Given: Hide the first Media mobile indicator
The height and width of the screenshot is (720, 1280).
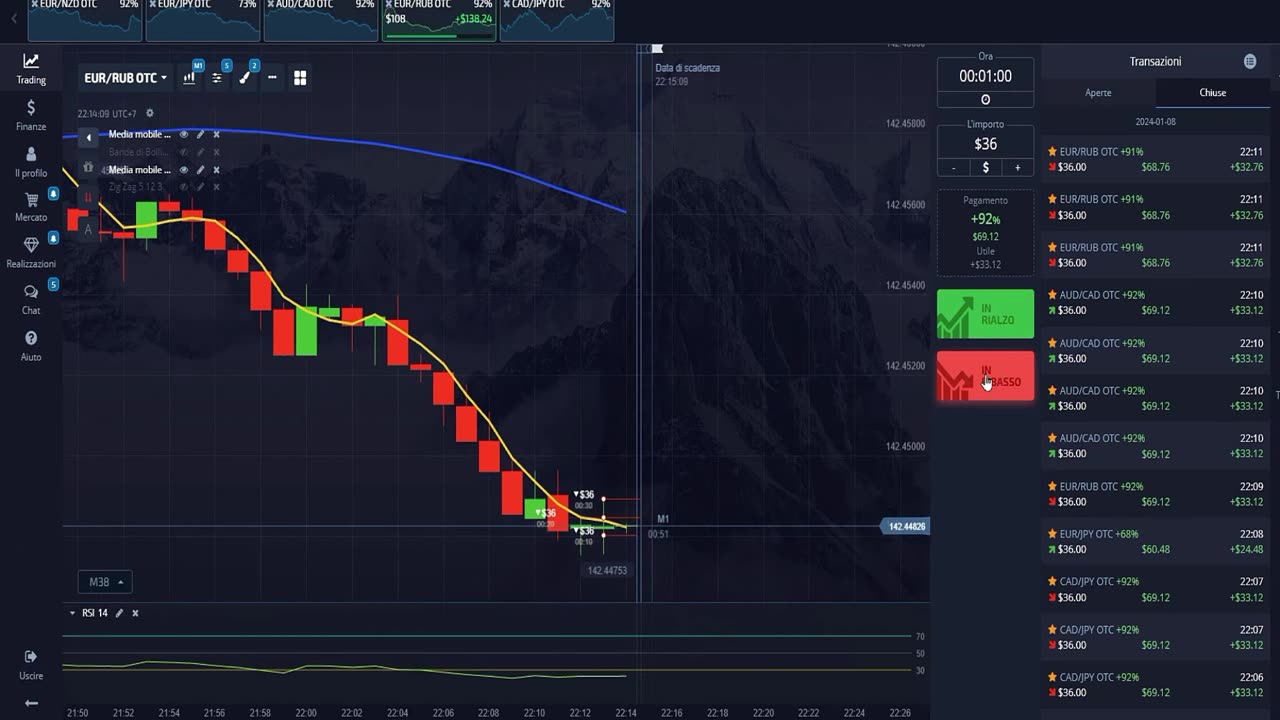Looking at the screenshot, I should pyautogui.click(x=184, y=134).
